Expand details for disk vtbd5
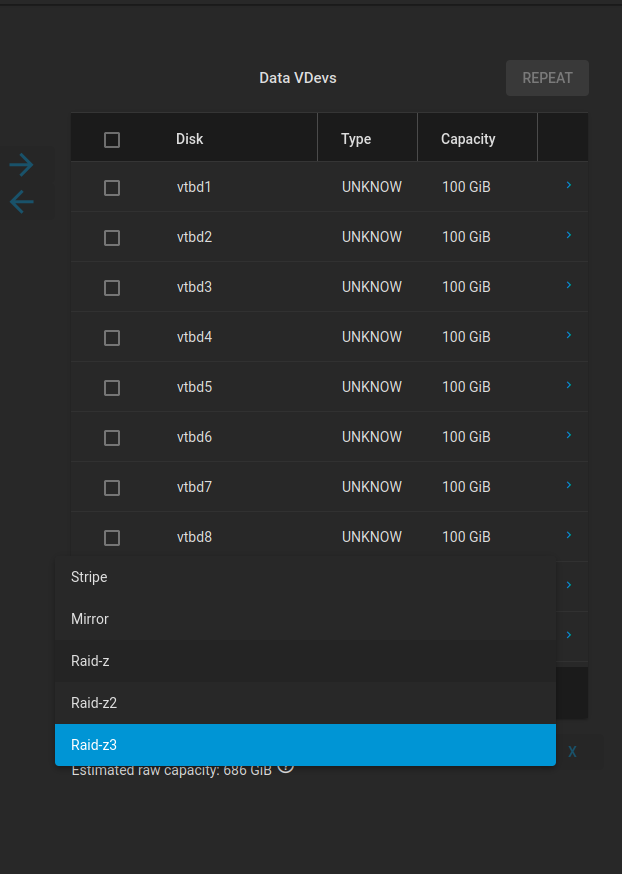 (x=568, y=386)
